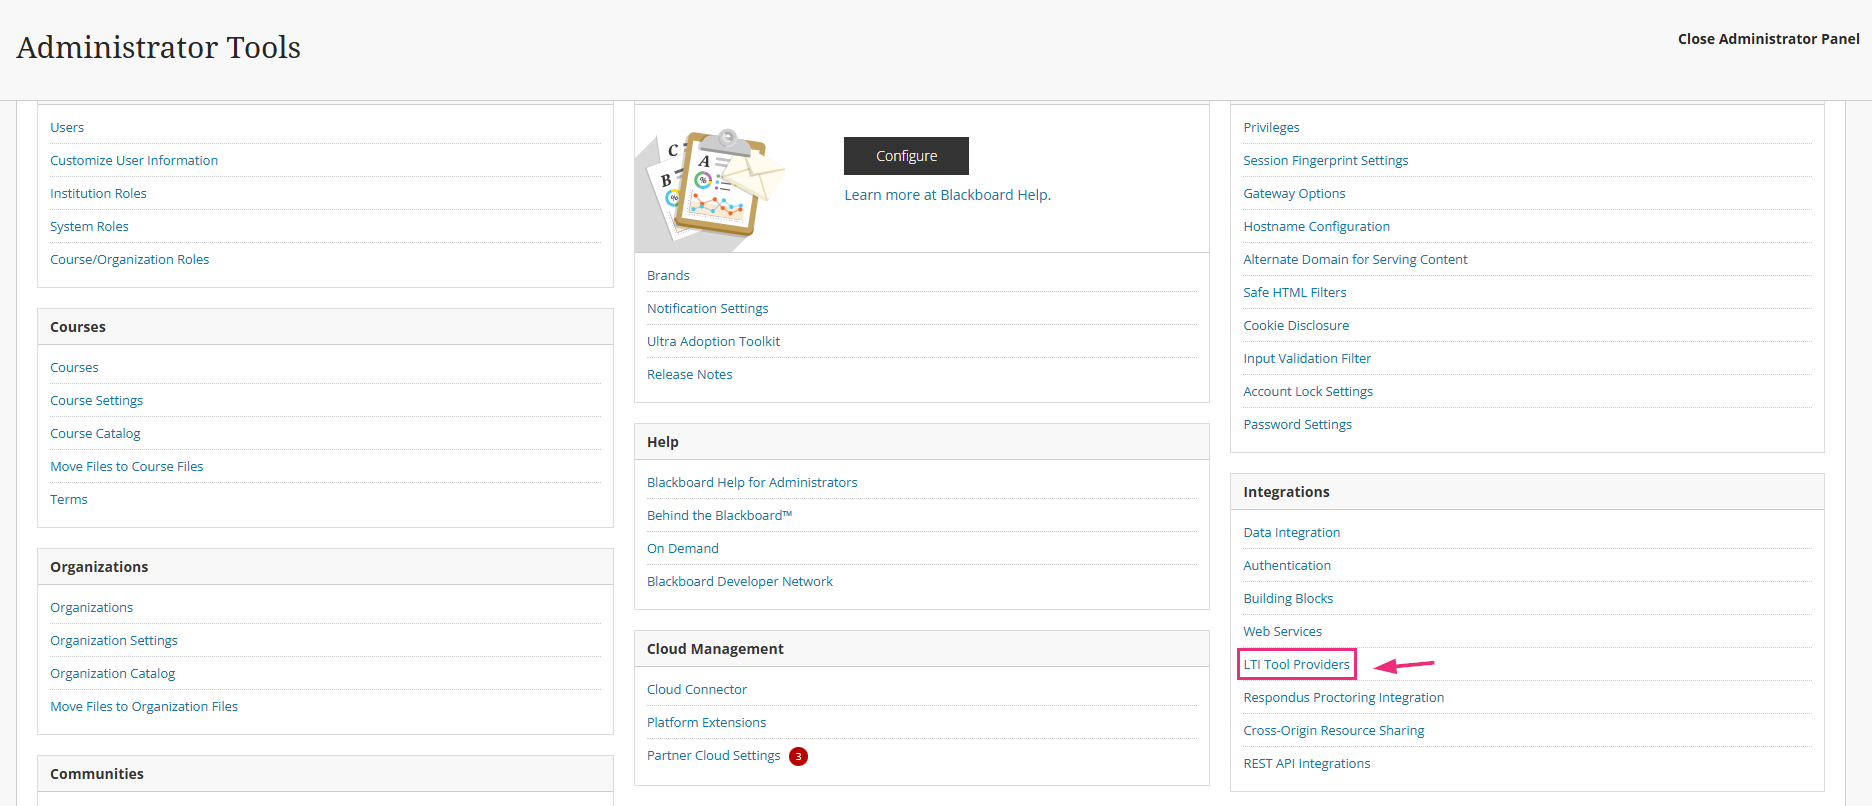Image resolution: width=1872 pixels, height=806 pixels.
Task: Open Gateway Options
Action: 1294,194
